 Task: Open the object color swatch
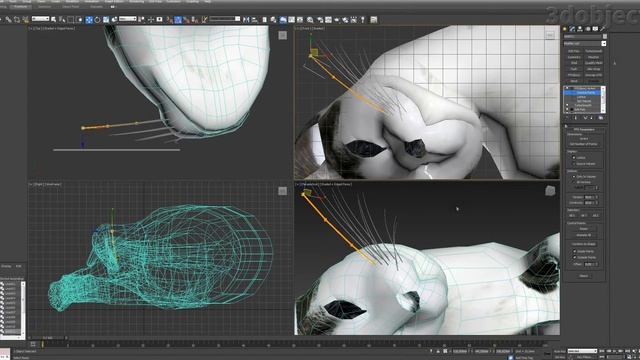coord(604,36)
